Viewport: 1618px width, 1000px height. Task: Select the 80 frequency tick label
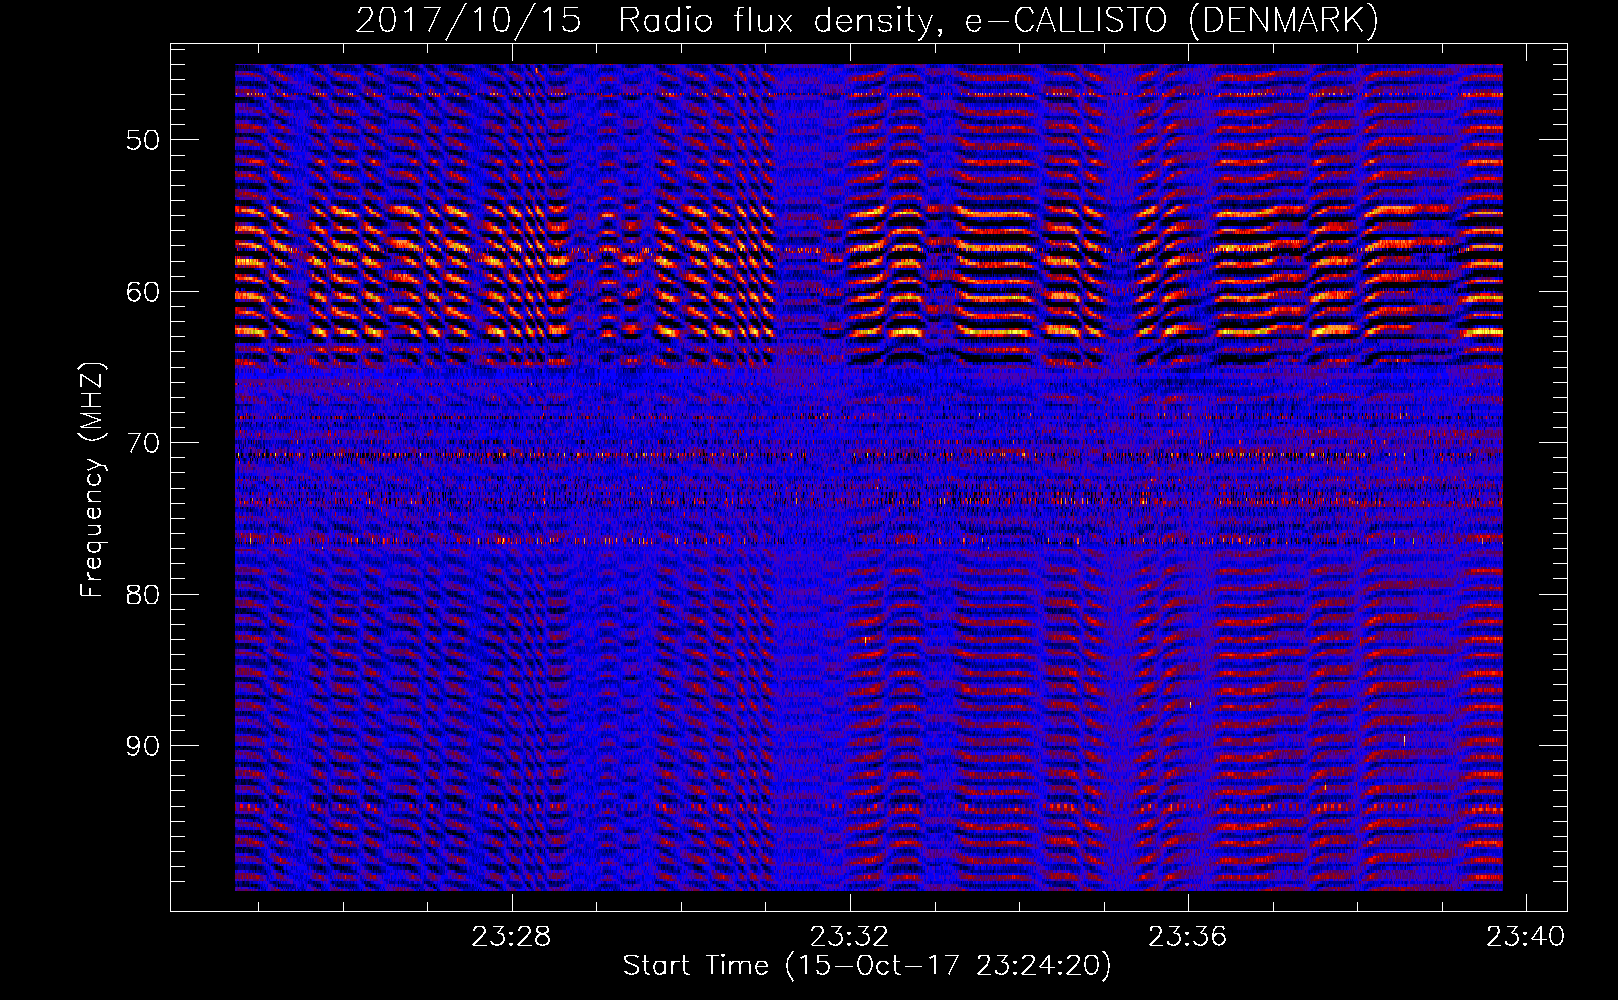[x=143, y=595]
